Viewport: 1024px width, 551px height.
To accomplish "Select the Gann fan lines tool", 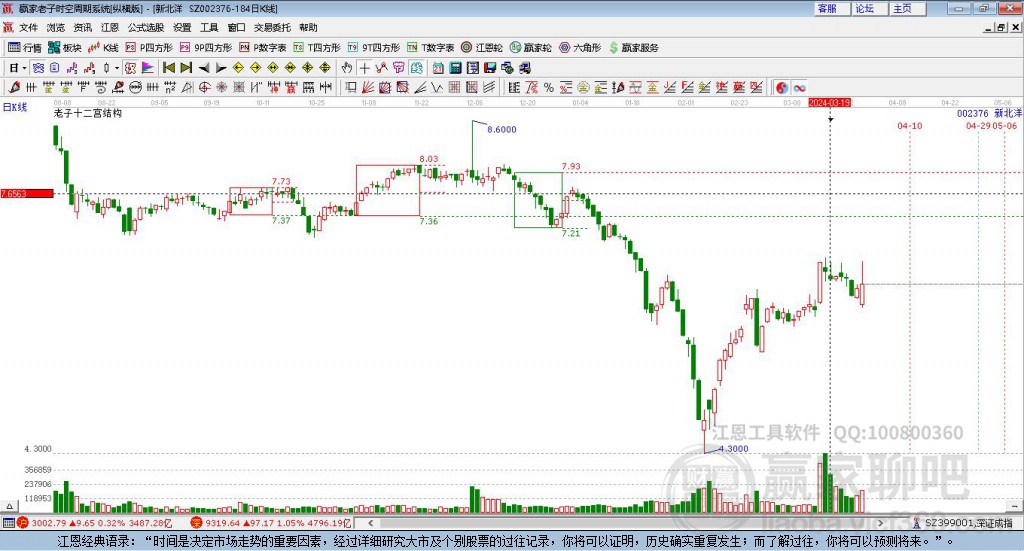I will pyautogui.click(x=367, y=87).
